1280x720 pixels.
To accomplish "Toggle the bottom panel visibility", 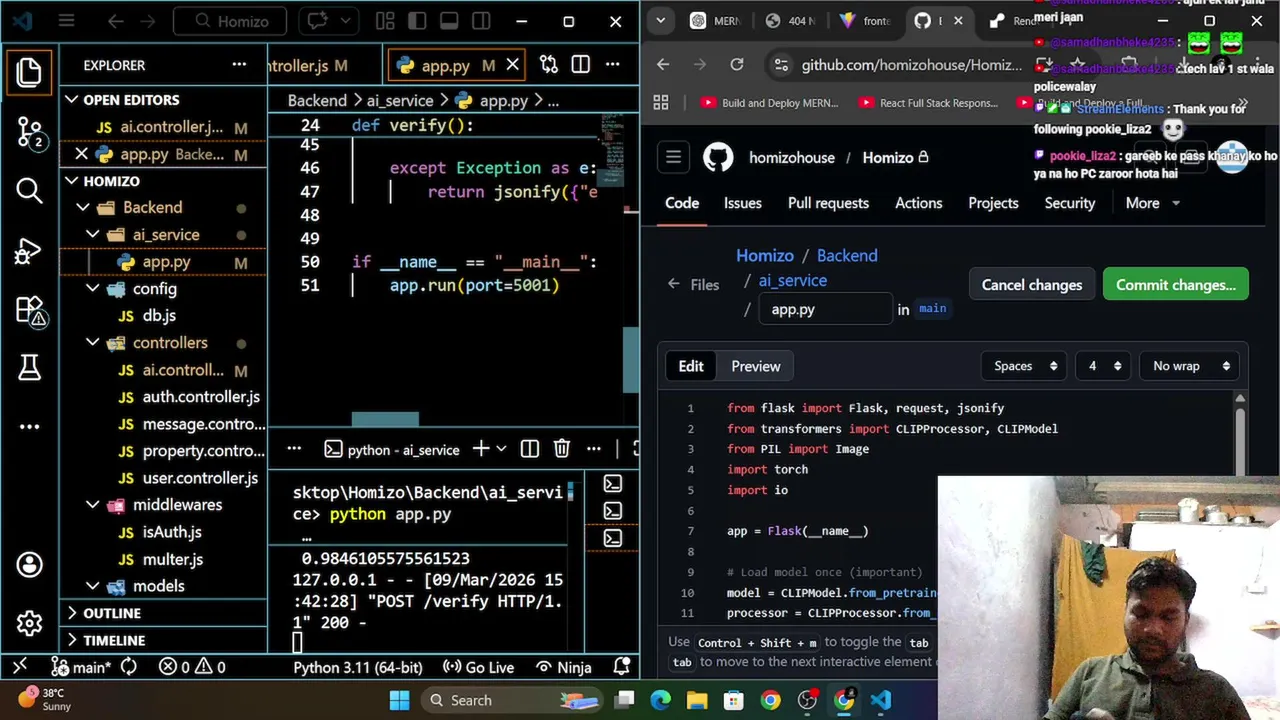I will click(449, 21).
